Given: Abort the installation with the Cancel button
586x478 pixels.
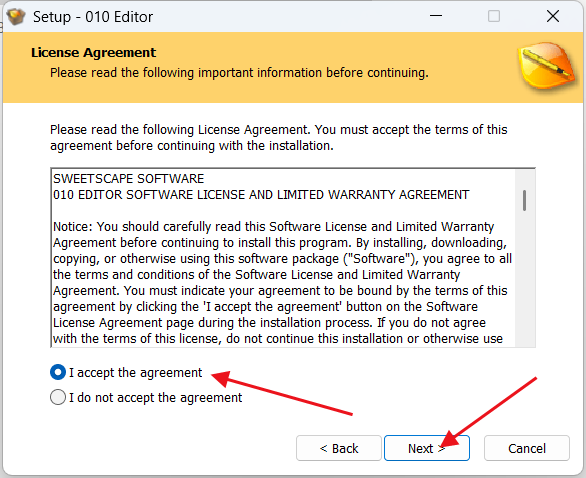Looking at the screenshot, I should click(x=527, y=448).
